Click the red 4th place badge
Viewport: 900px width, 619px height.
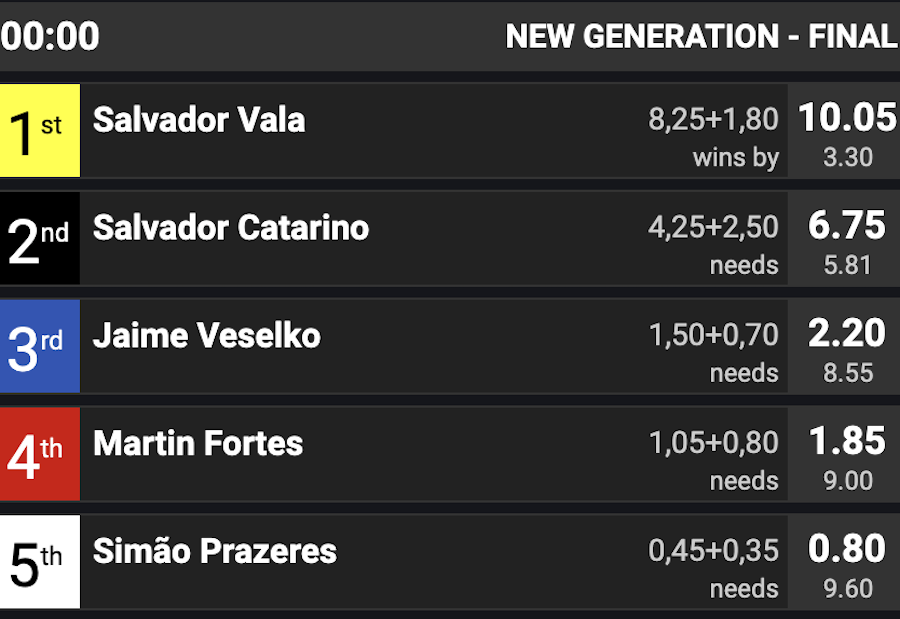pyautogui.click(x=40, y=454)
